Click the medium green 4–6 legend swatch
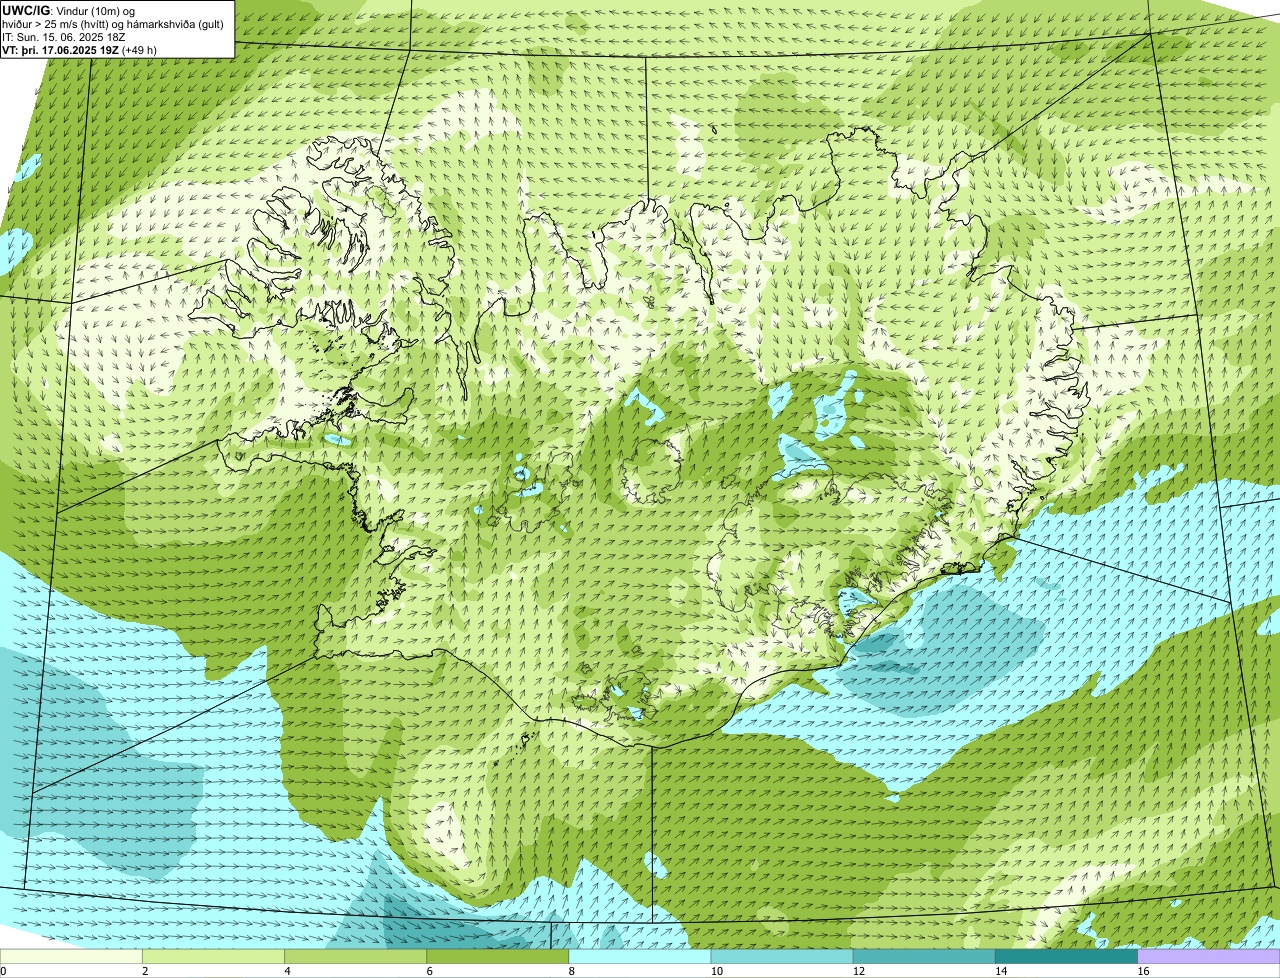Image resolution: width=1280 pixels, height=978 pixels. click(356, 957)
